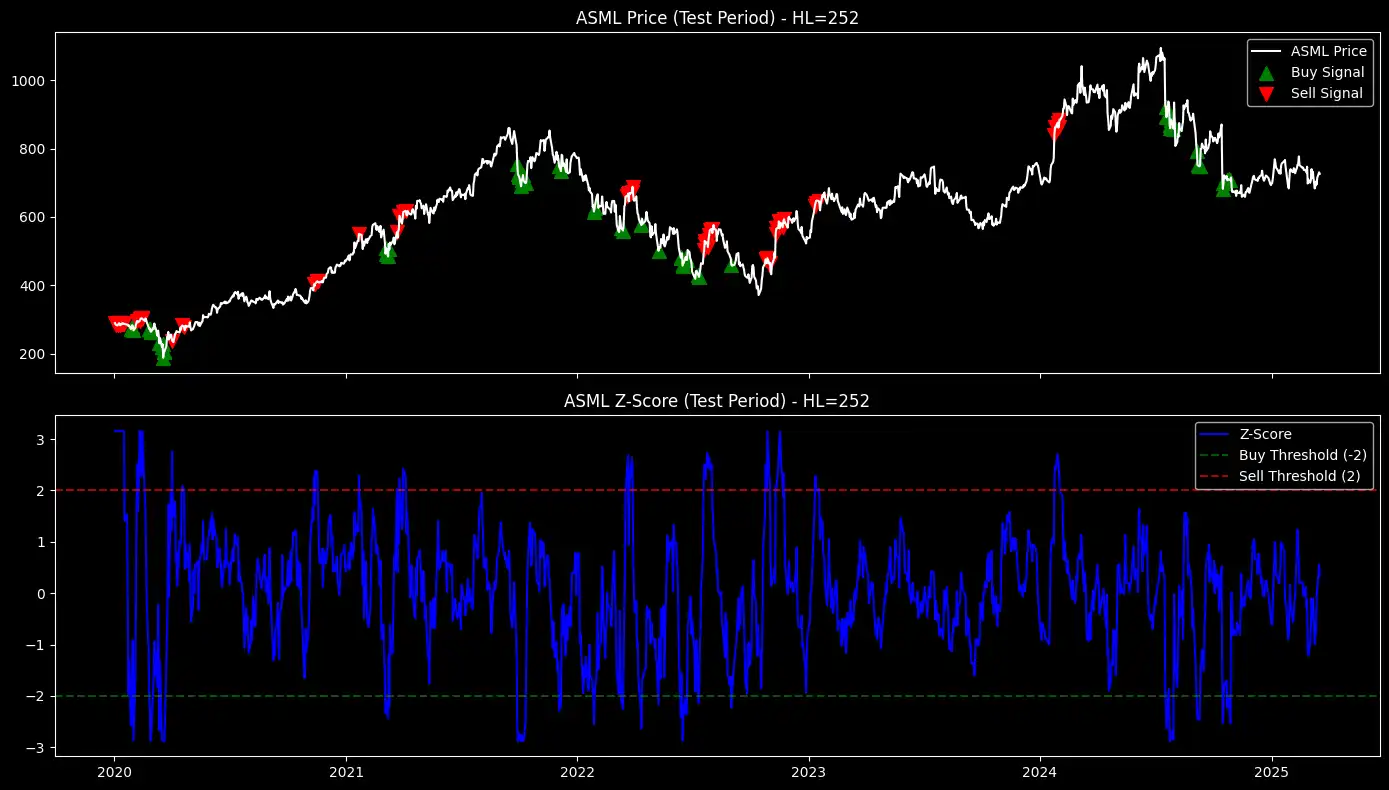Click the buy markers cluster in late 2024
Image resolution: width=1389 pixels, height=790 pixels.
click(x=1225, y=186)
